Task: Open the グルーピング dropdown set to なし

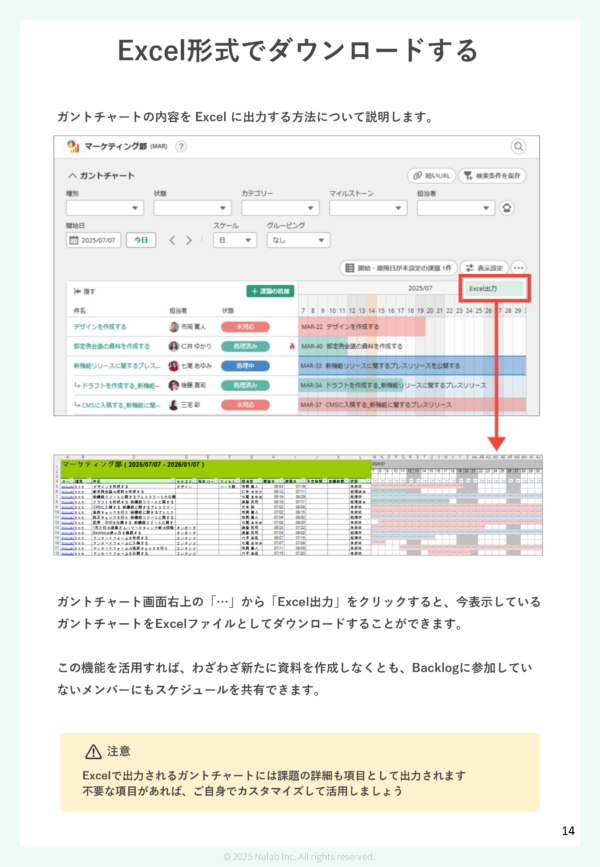Action: 297,240
